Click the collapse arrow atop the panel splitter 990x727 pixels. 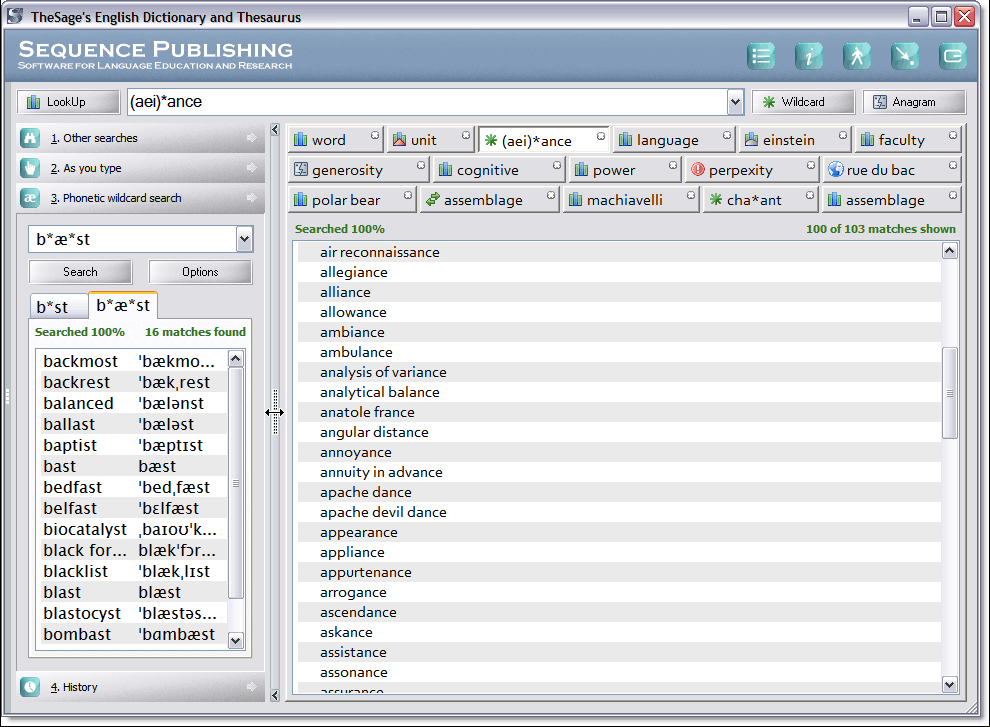point(275,129)
